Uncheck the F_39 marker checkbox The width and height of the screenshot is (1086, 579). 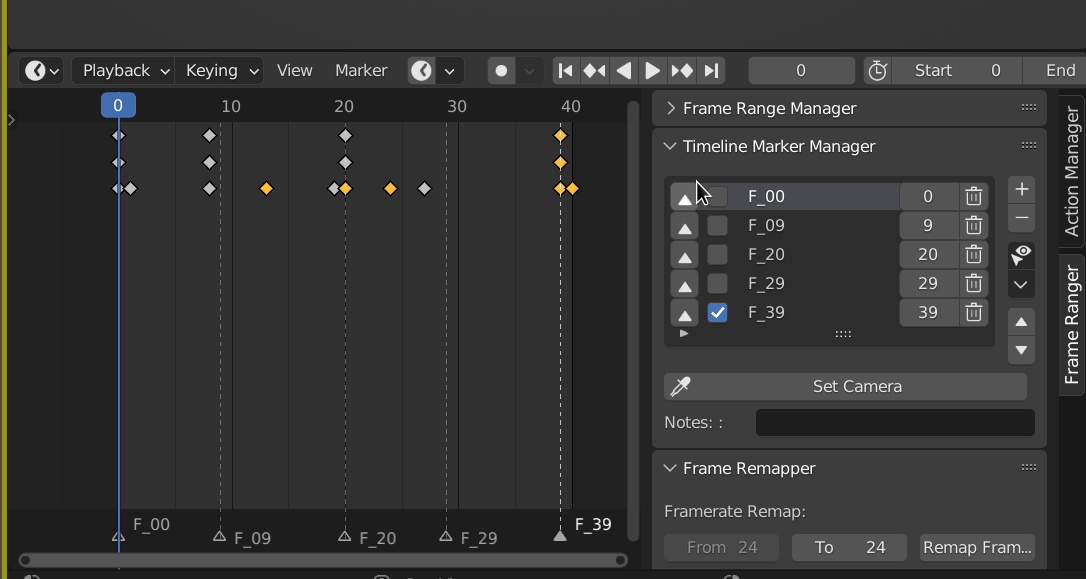[717, 312]
